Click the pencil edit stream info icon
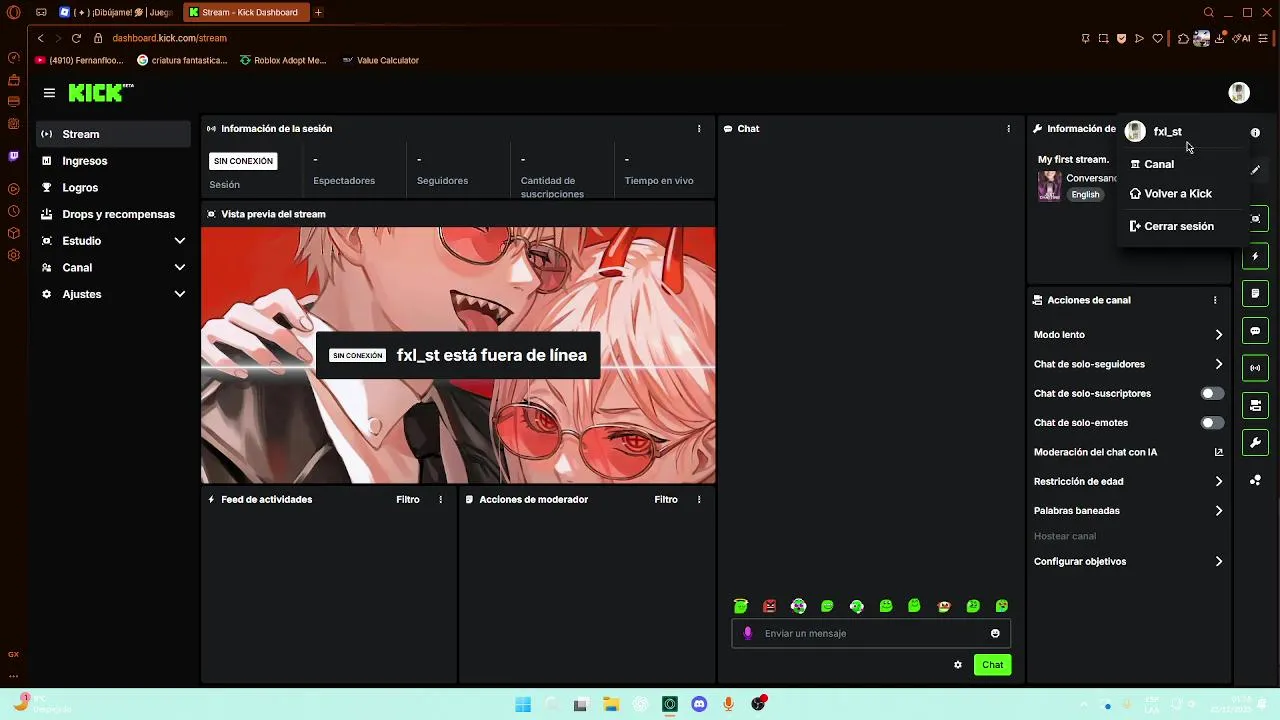The width and height of the screenshot is (1280, 720). tap(1255, 170)
